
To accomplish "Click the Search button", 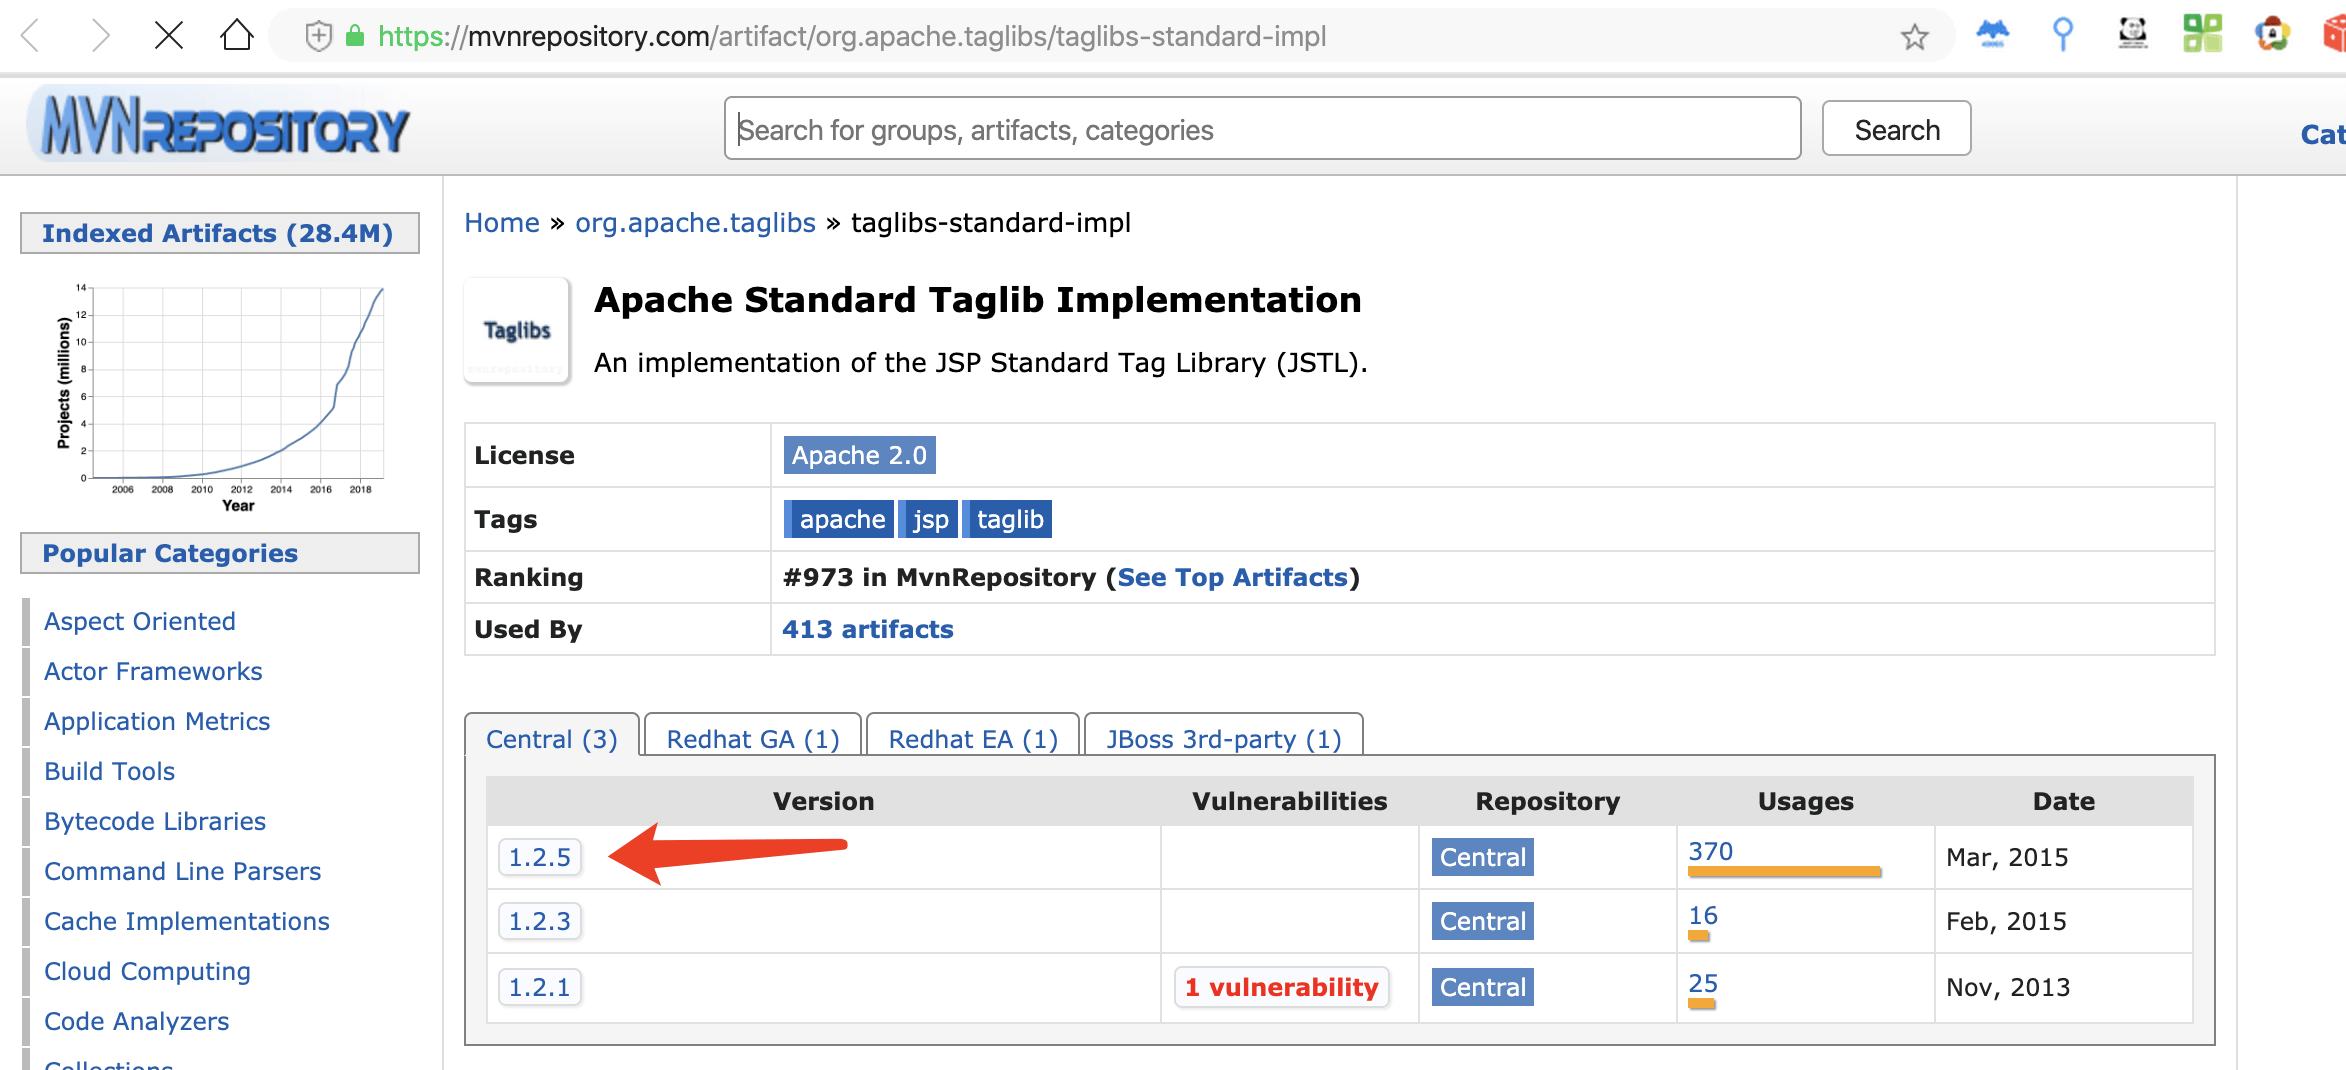I will point(1896,129).
